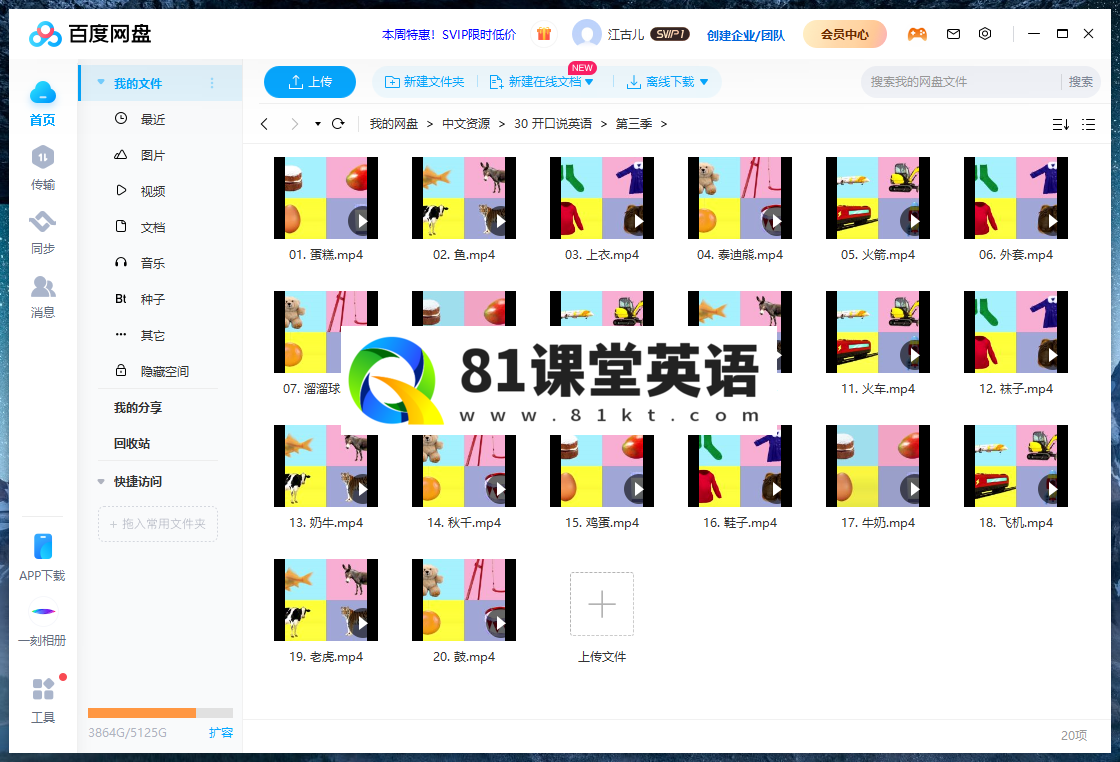Navigate to 30 开口说英语 breadcrumb
Image resolution: width=1120 pixels, height=762 pixels.
coord(553,124)
